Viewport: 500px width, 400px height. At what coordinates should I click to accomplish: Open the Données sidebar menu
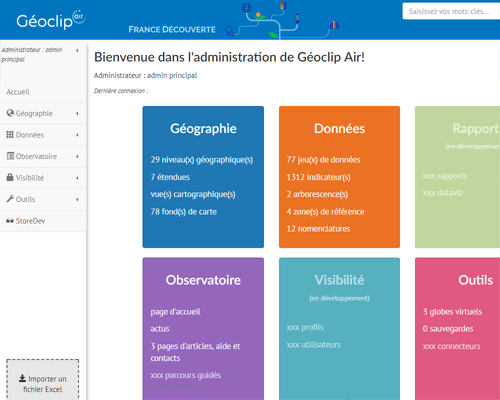pyautogui.click(x=43, y=135)
